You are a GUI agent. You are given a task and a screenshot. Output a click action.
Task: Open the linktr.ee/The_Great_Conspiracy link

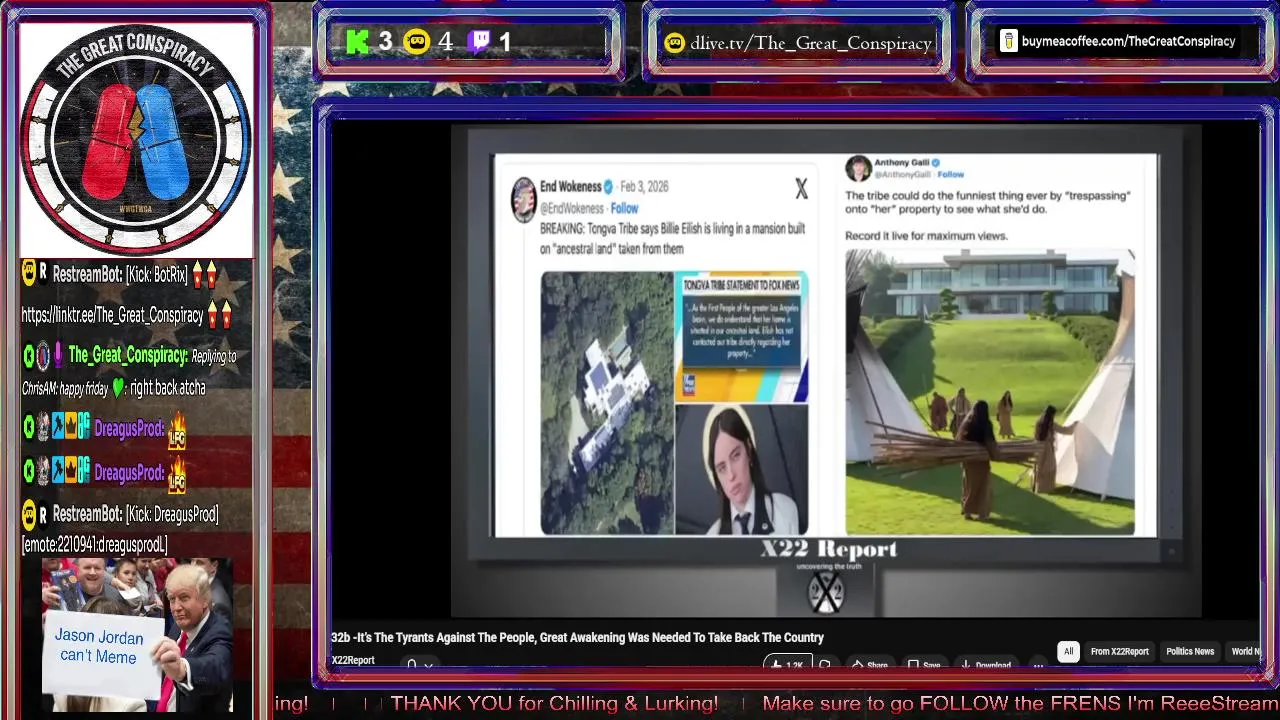click(113, 315)
